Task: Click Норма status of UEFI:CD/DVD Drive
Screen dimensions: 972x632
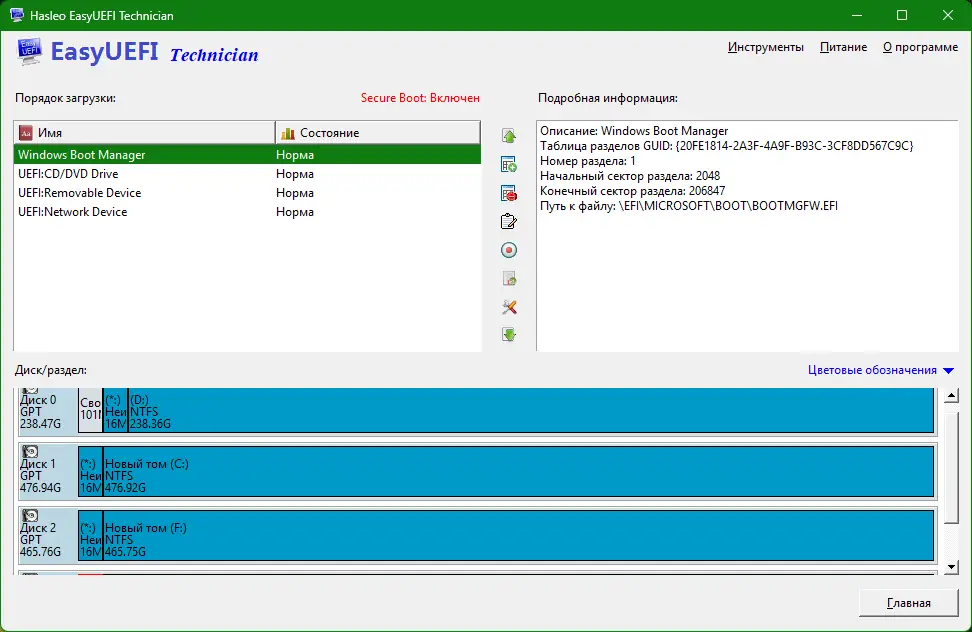Action: click(295, 174)
